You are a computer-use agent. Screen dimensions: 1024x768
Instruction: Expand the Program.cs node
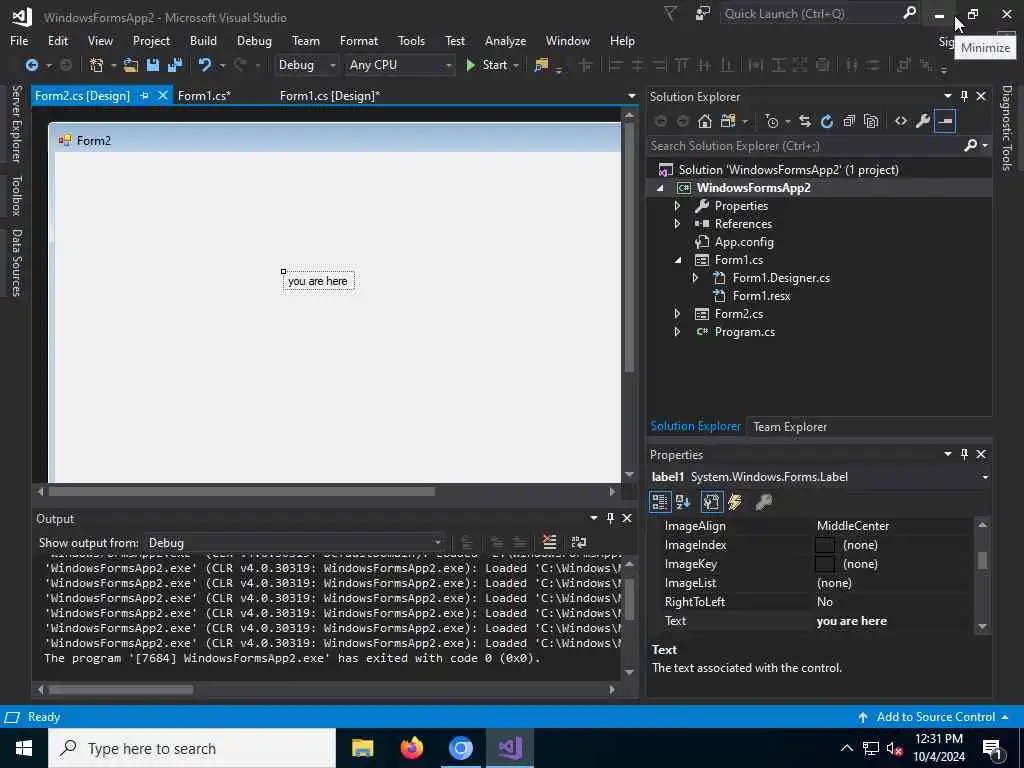[x=677, y=332]
